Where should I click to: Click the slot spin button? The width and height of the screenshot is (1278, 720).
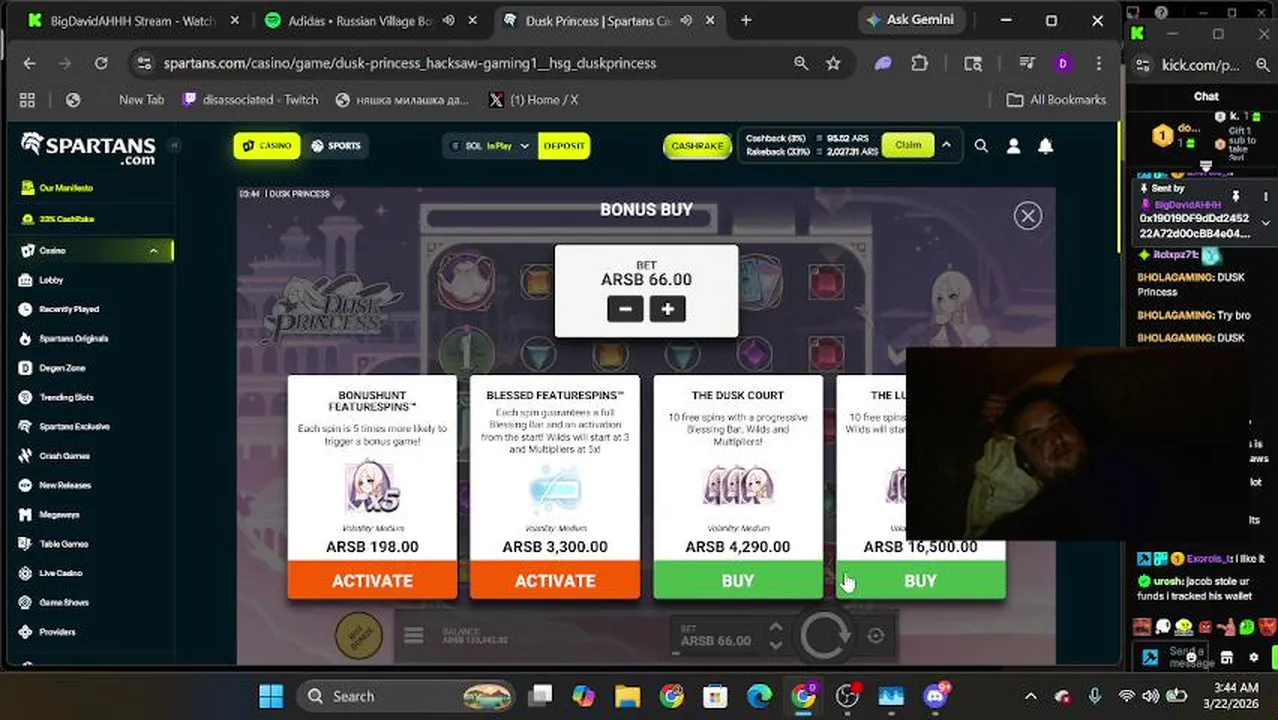[x=824, y=636]
